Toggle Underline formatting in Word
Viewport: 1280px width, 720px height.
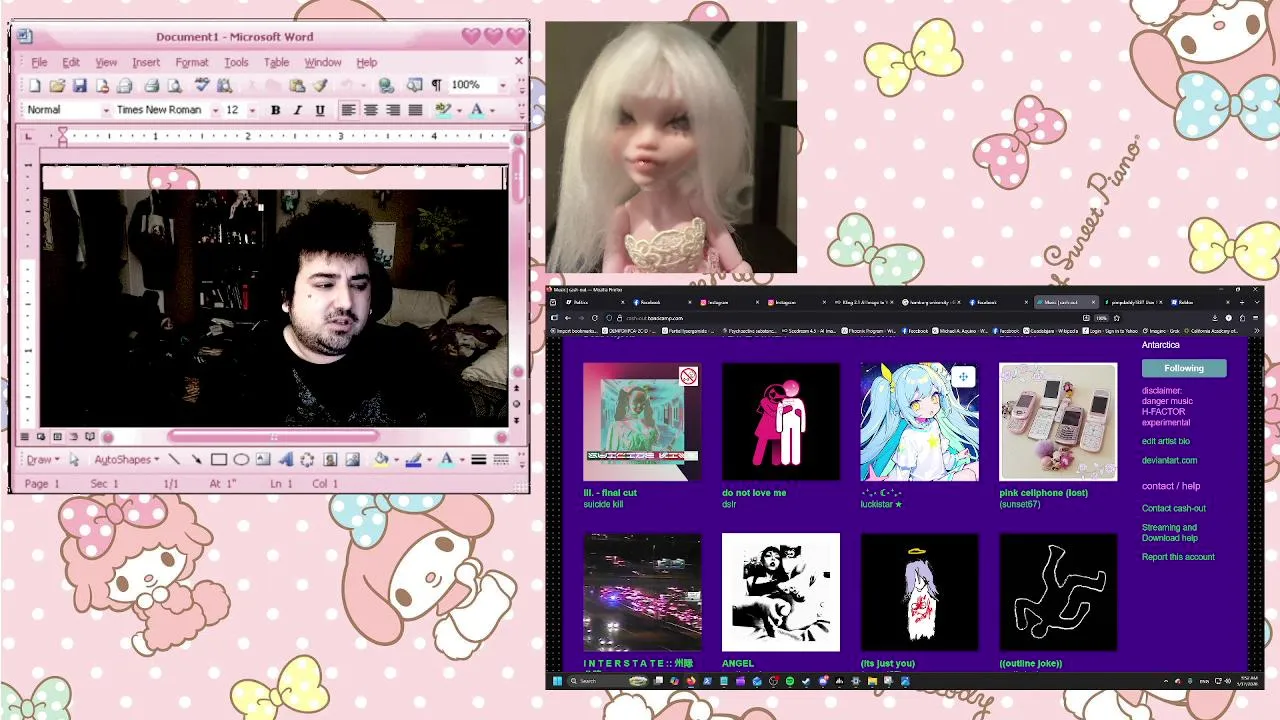click(320, 110)
